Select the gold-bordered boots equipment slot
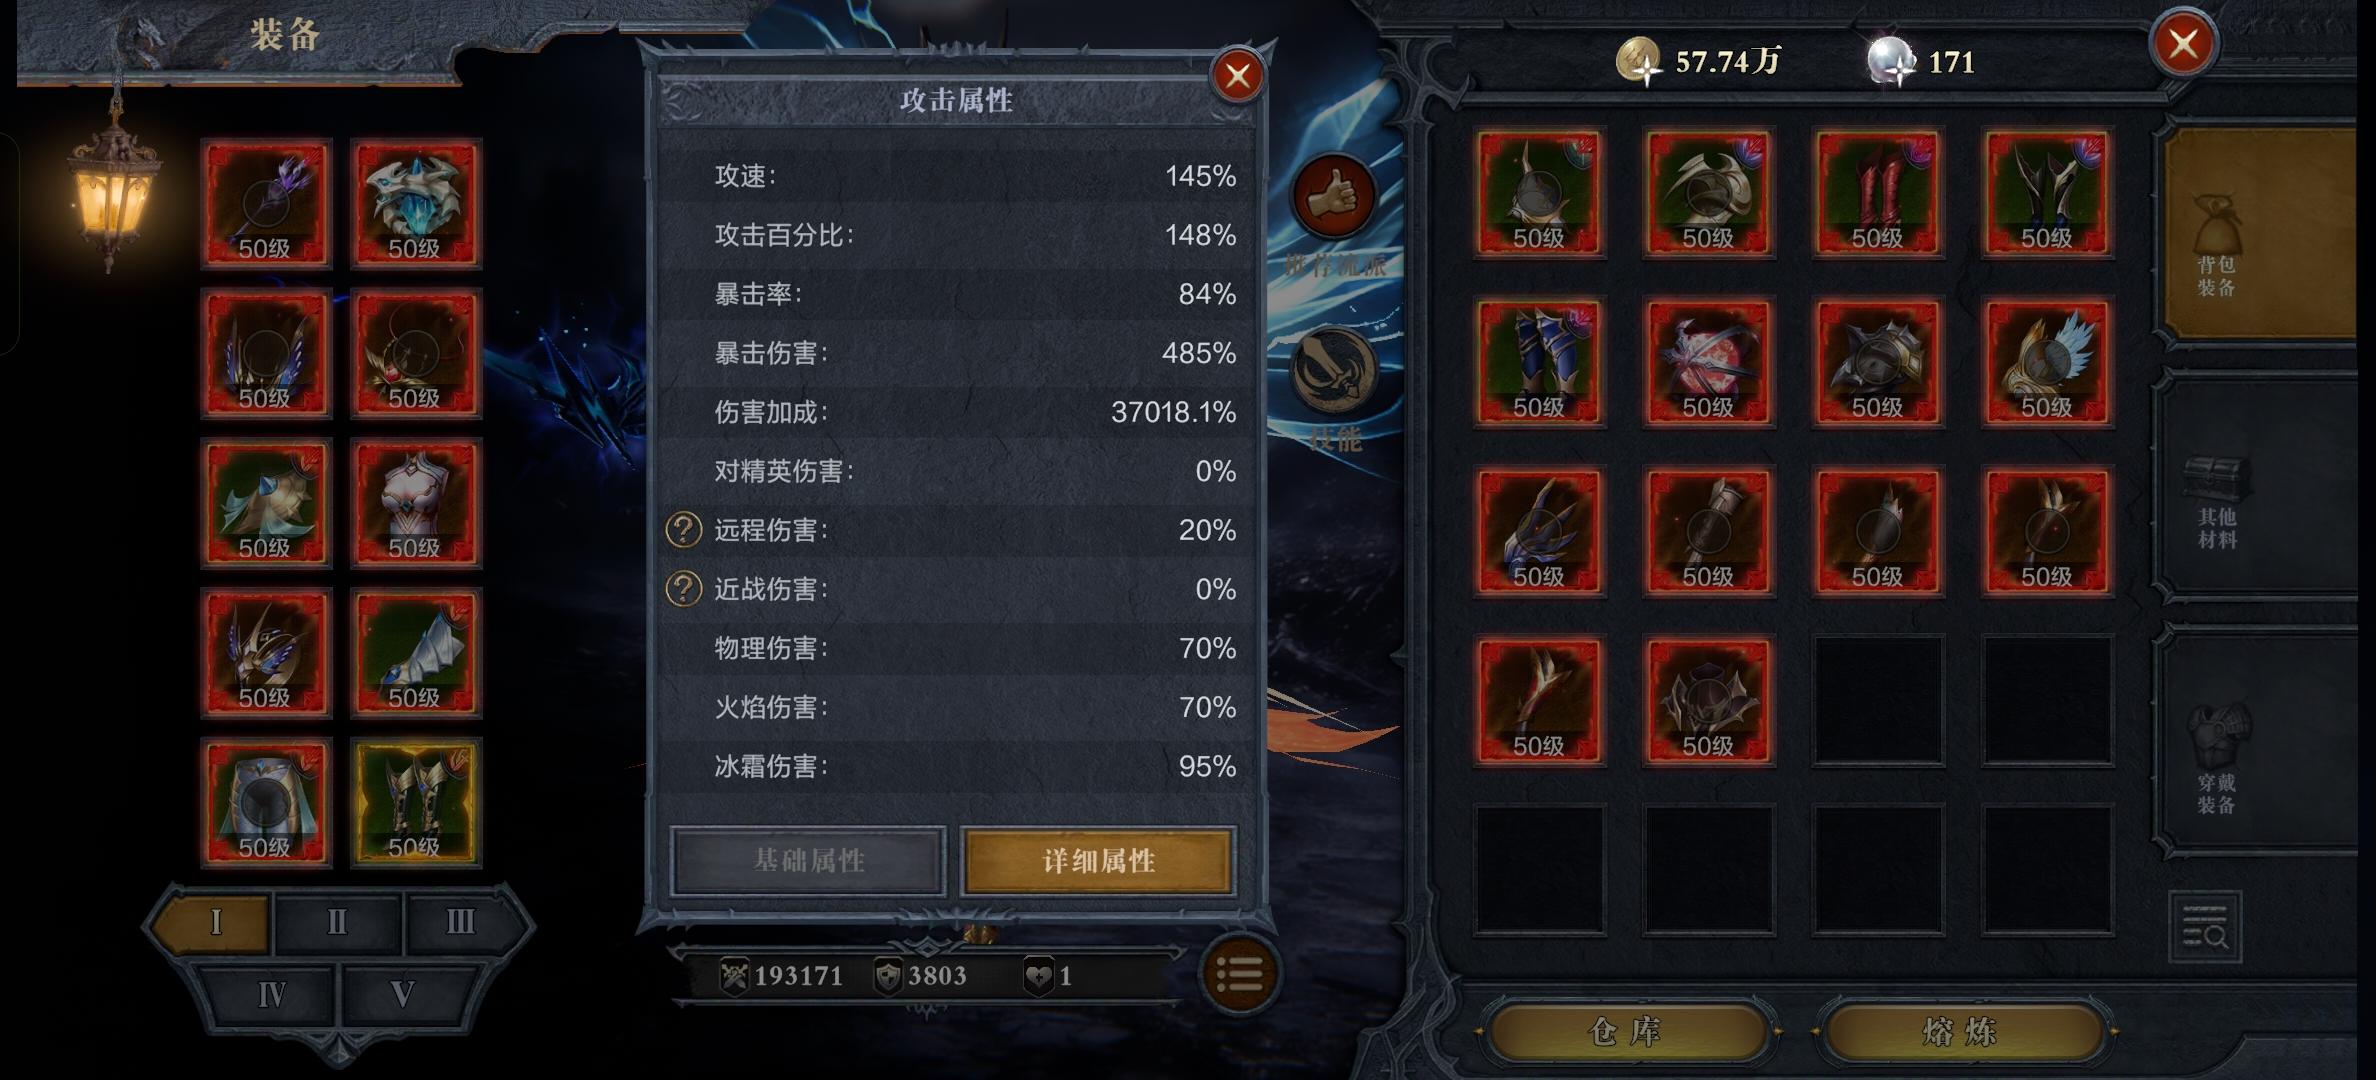Image resolution: width=2376 pixels, height=1080 pixels. [415, 802]
